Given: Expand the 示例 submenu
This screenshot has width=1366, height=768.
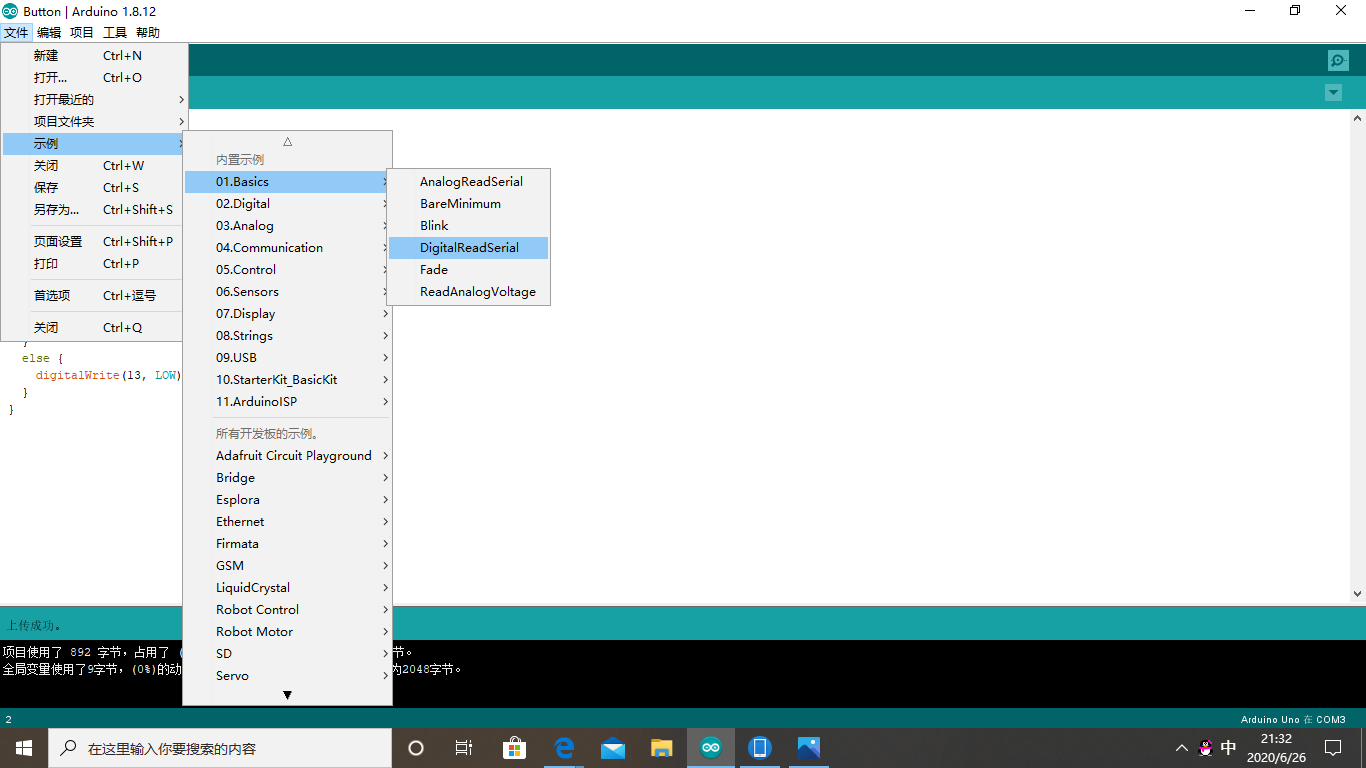Looking at the screenshot, I should click(95, 144).
